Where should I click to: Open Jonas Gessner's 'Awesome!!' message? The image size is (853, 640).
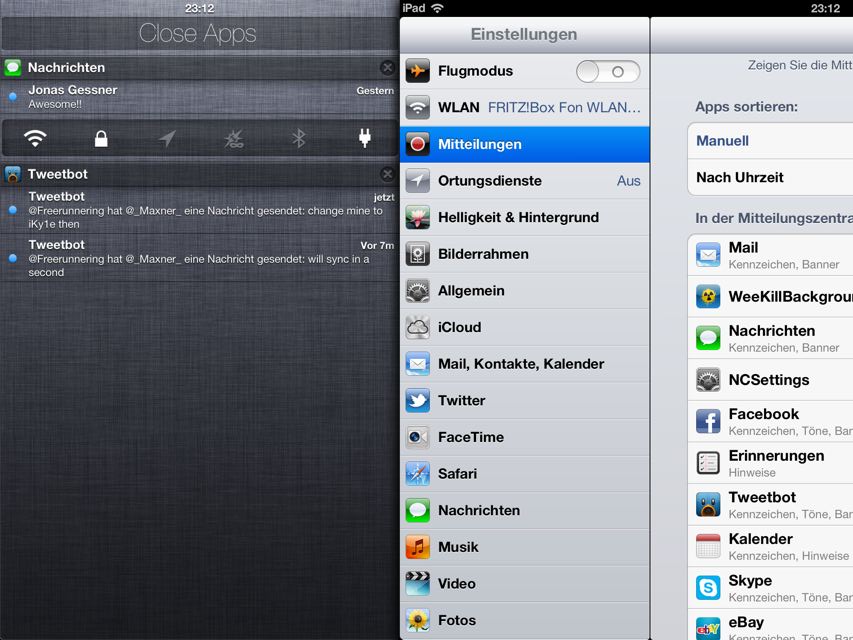(x=199, y=97)
